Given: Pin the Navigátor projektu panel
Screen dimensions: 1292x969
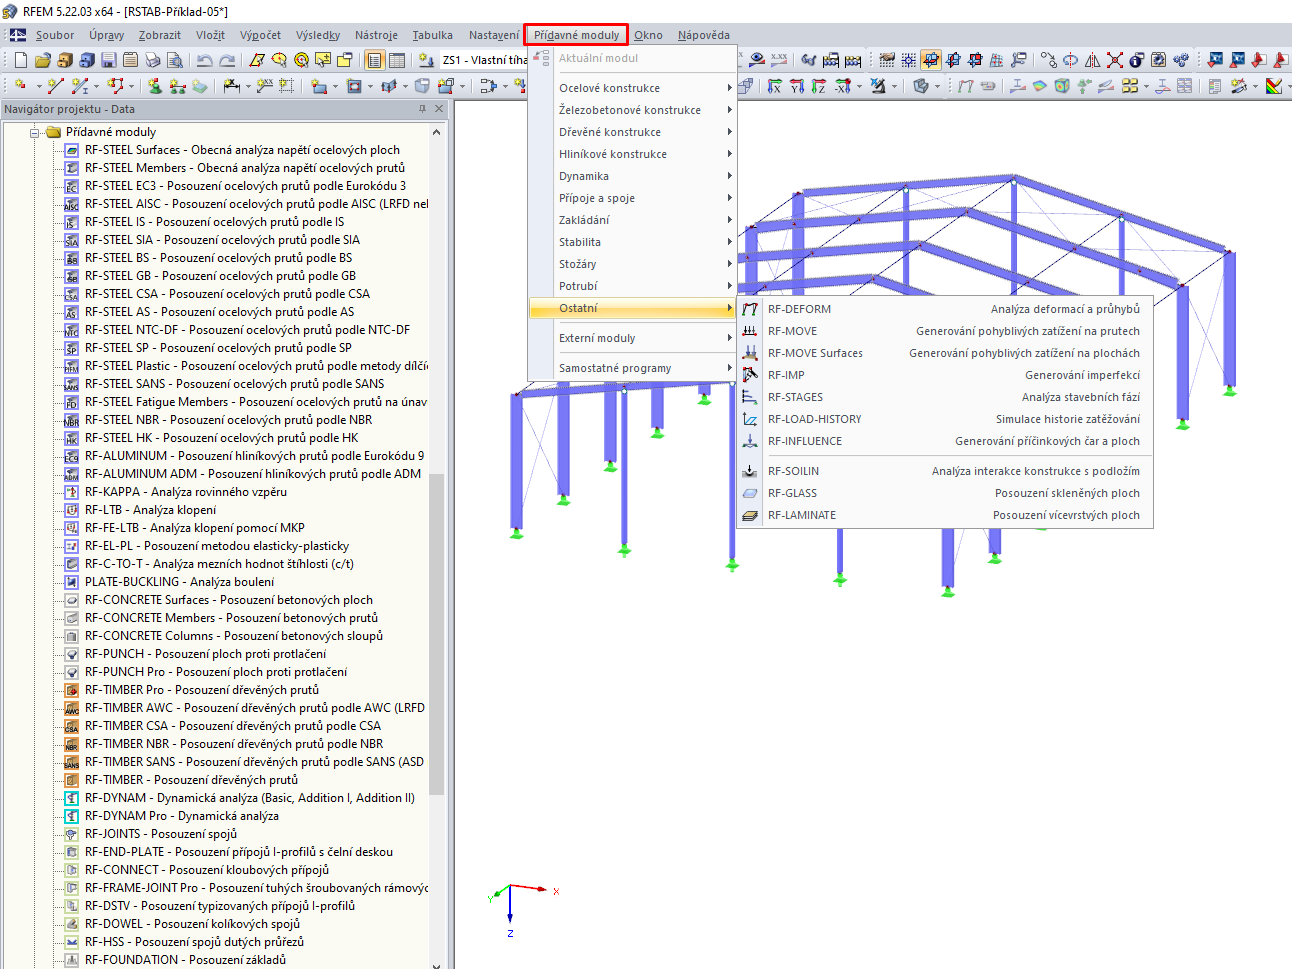Looking at the screenshot, I should pos(422,109).
